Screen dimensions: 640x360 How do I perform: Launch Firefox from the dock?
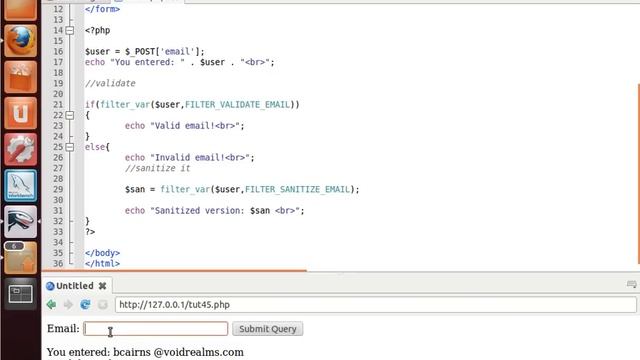[20, 41]
